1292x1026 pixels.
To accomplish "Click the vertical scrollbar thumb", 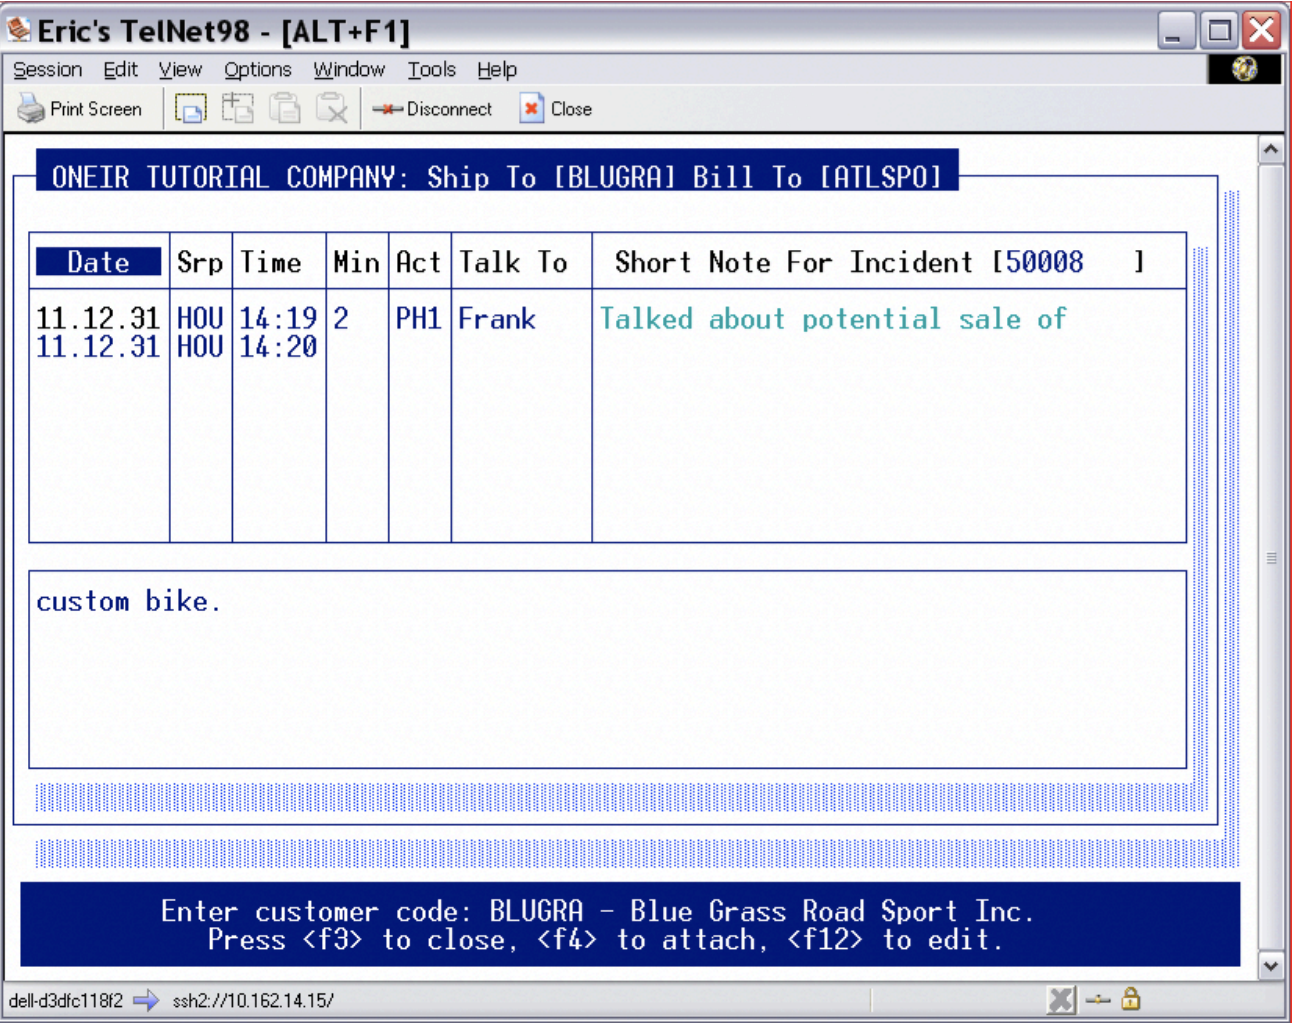I will coord(1270,558).
